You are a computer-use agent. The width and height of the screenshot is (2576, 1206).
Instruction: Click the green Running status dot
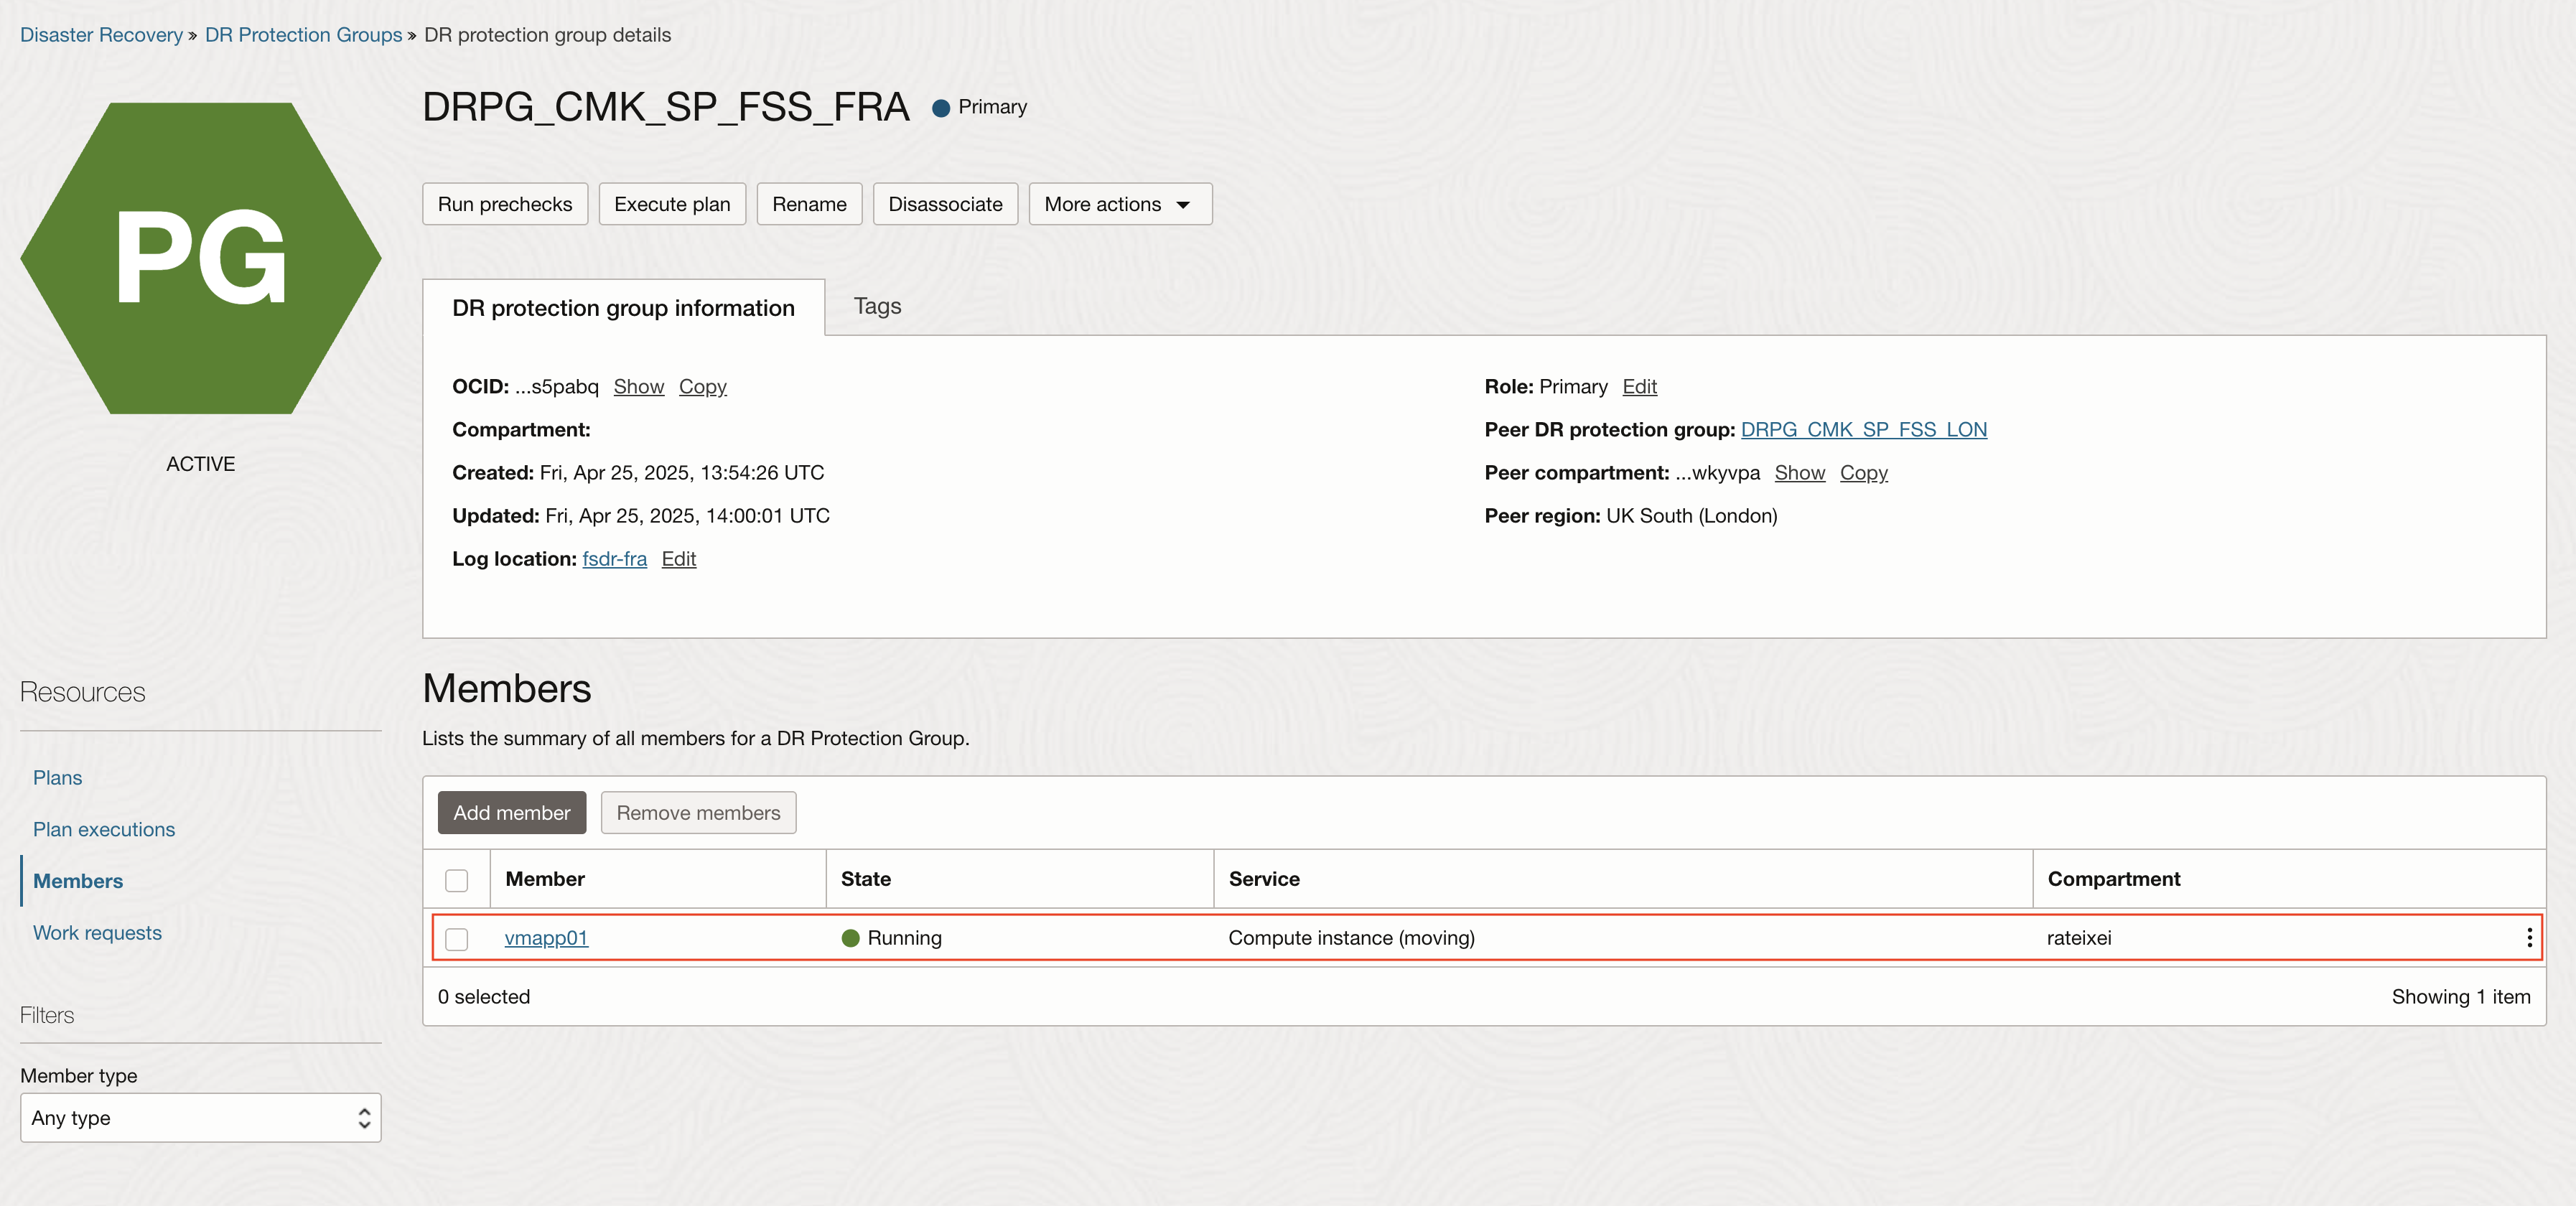[x=850, y=938]
